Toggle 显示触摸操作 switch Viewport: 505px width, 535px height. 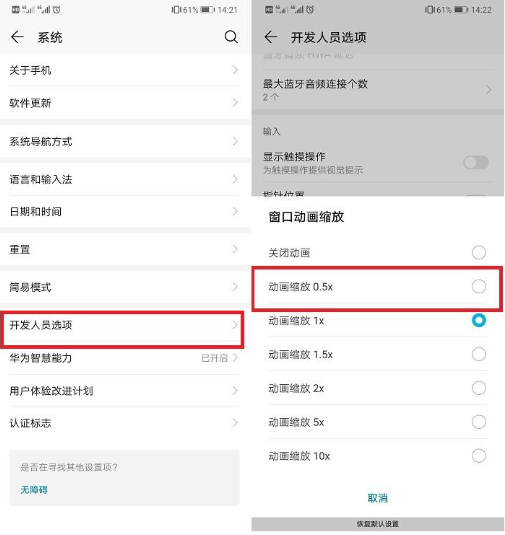point(476,162)
